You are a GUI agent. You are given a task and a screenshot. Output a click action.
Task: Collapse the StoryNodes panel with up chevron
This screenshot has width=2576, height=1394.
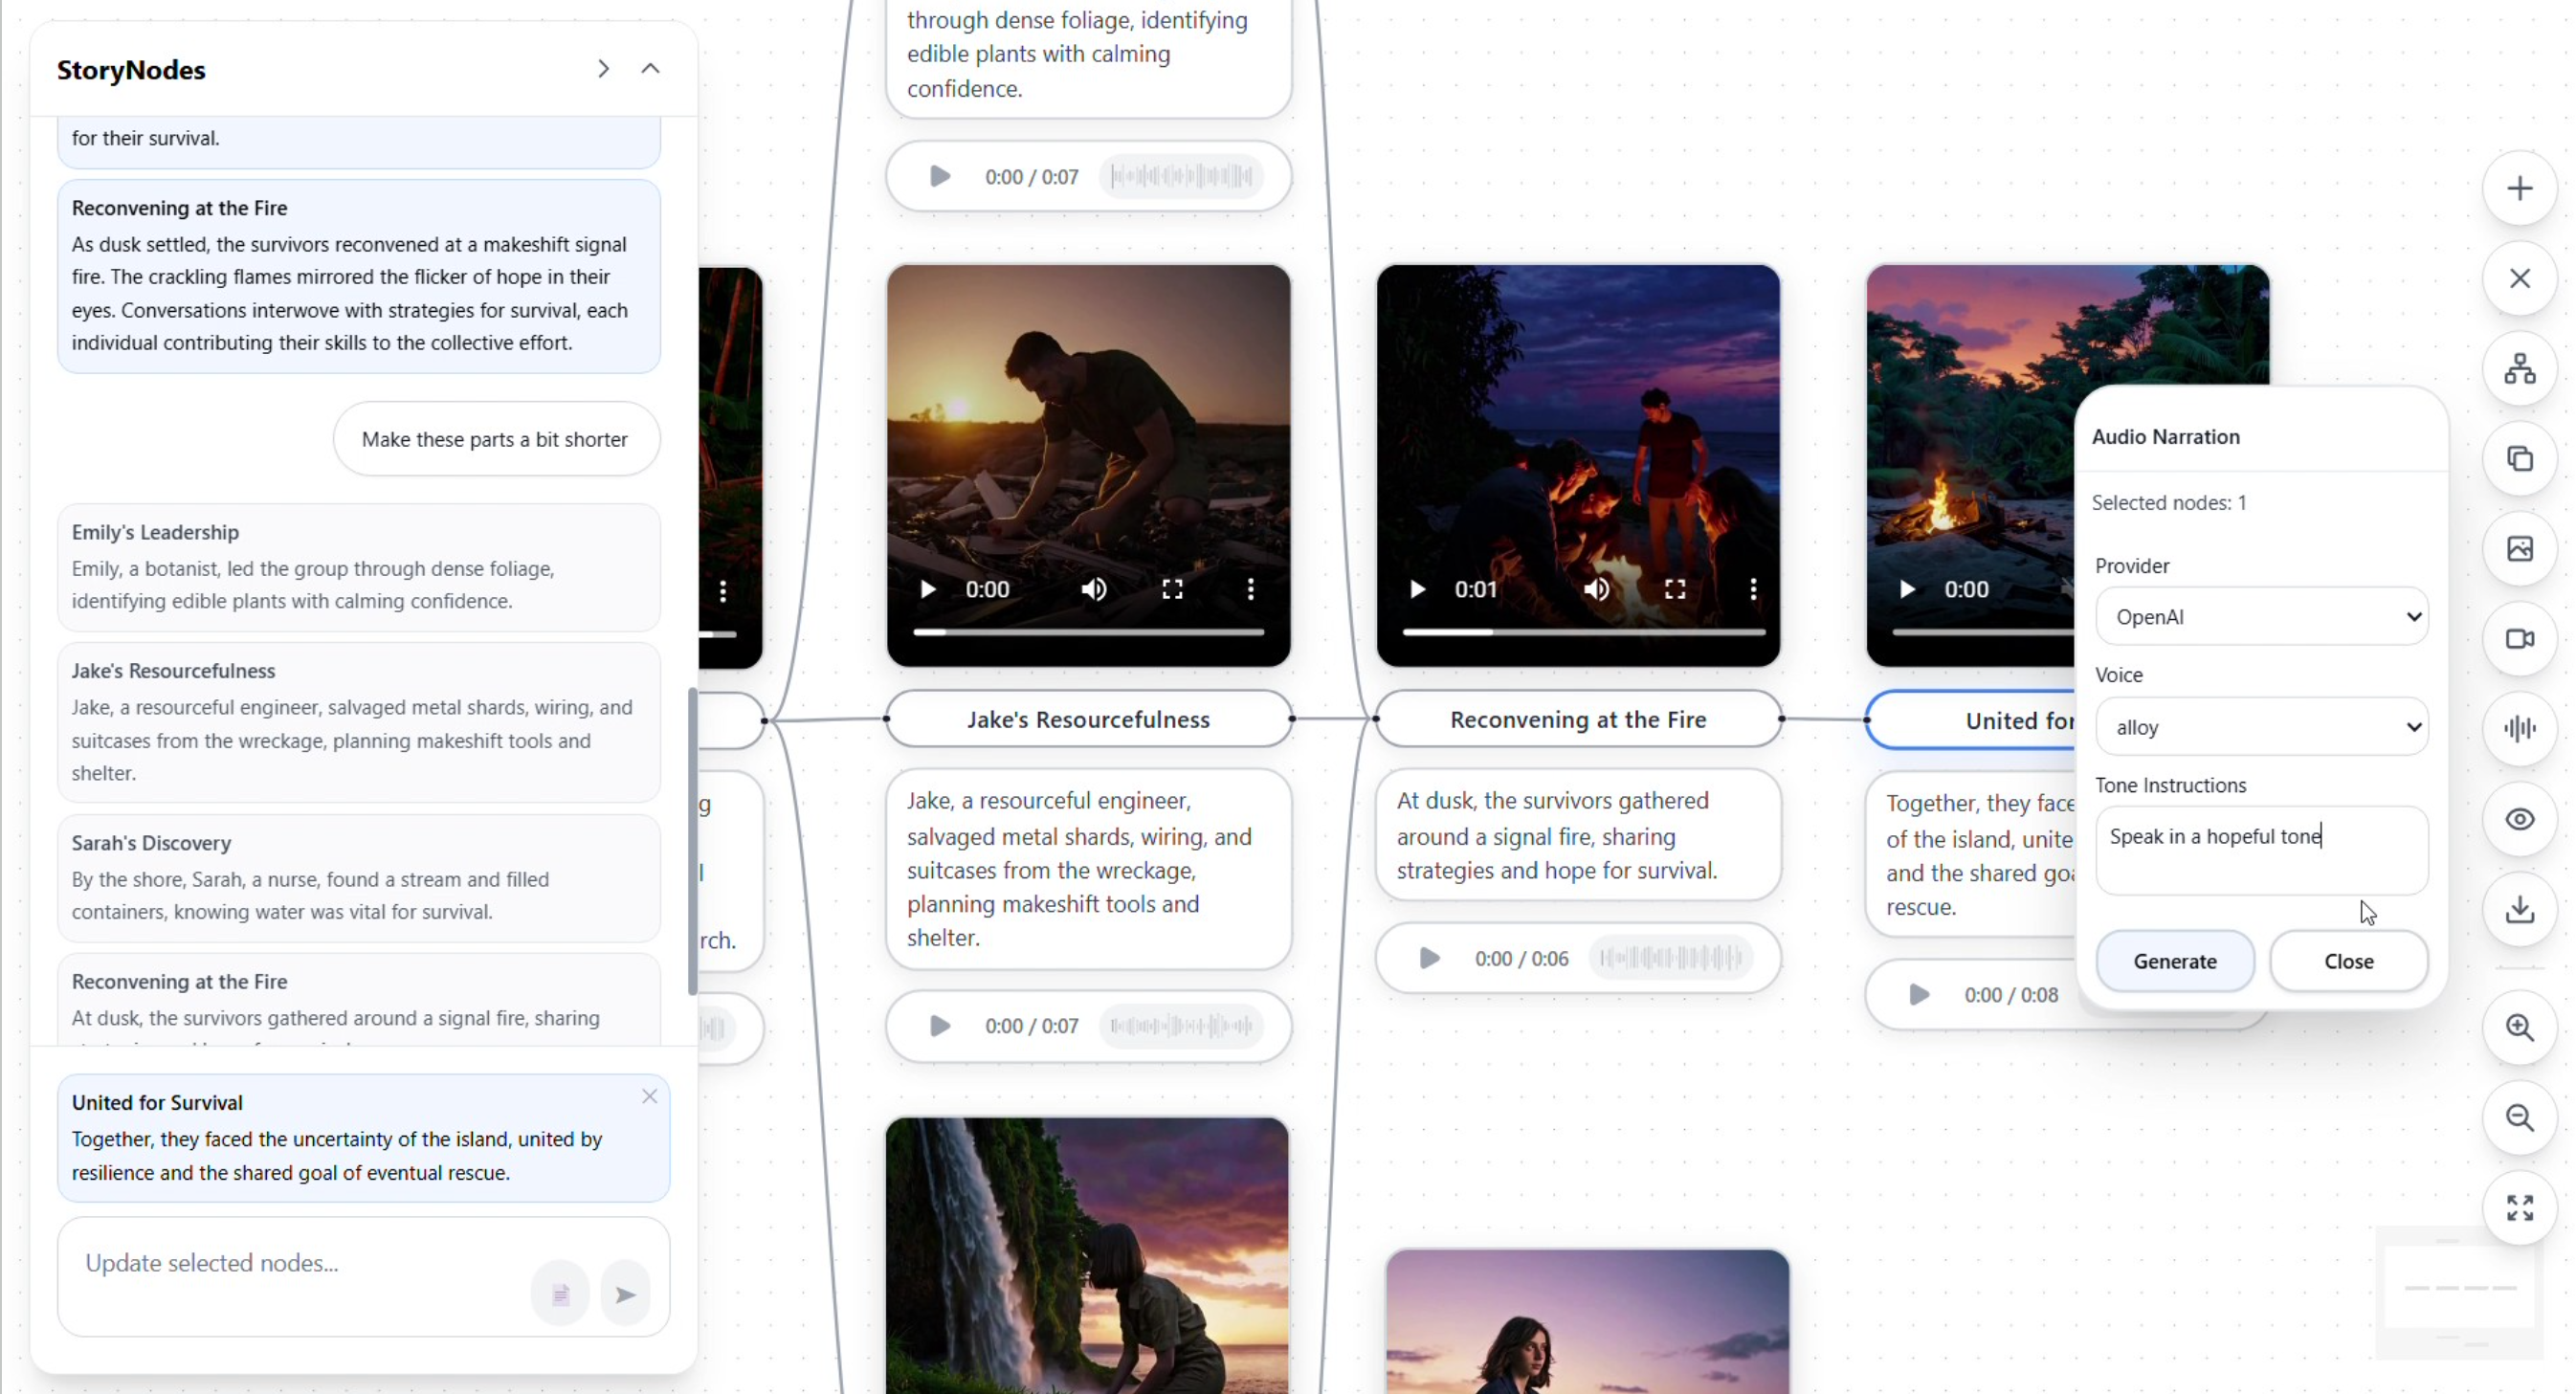pyautogui.click(x=650, y=69)
